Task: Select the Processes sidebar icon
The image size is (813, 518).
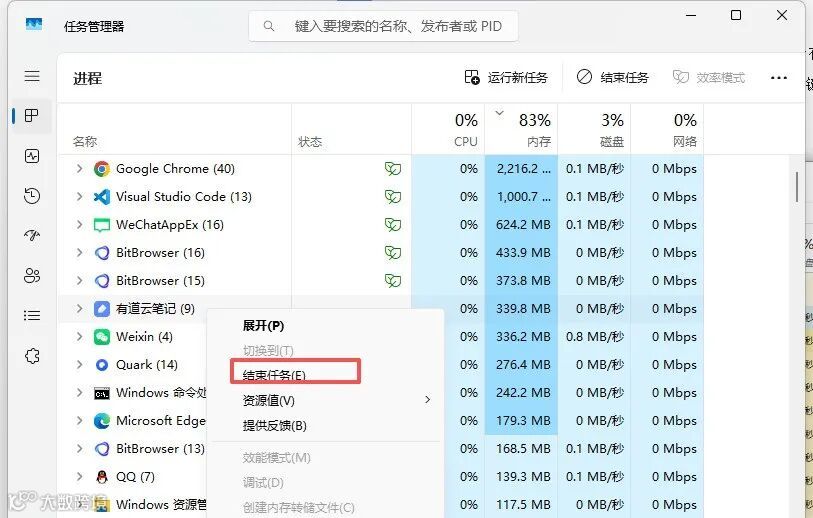Action: point(32,115)
